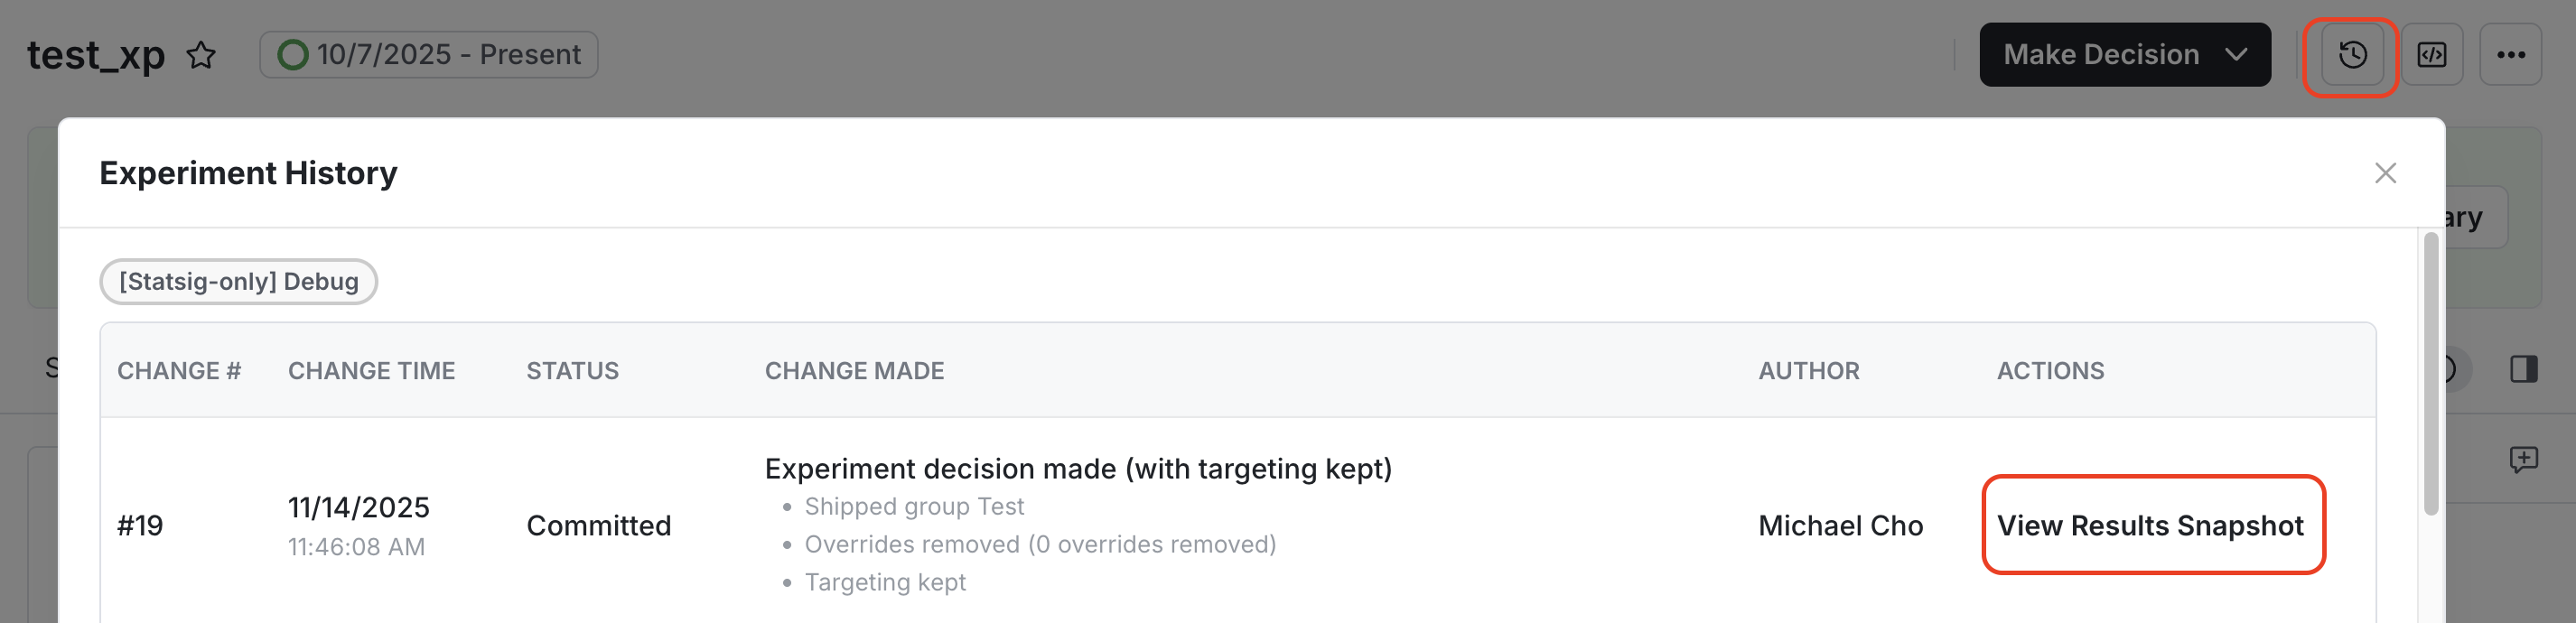Viewport: 2576px width, 623px height.
Task: Sort by the CHANGE TIME column header
Action: pos(371,370)
